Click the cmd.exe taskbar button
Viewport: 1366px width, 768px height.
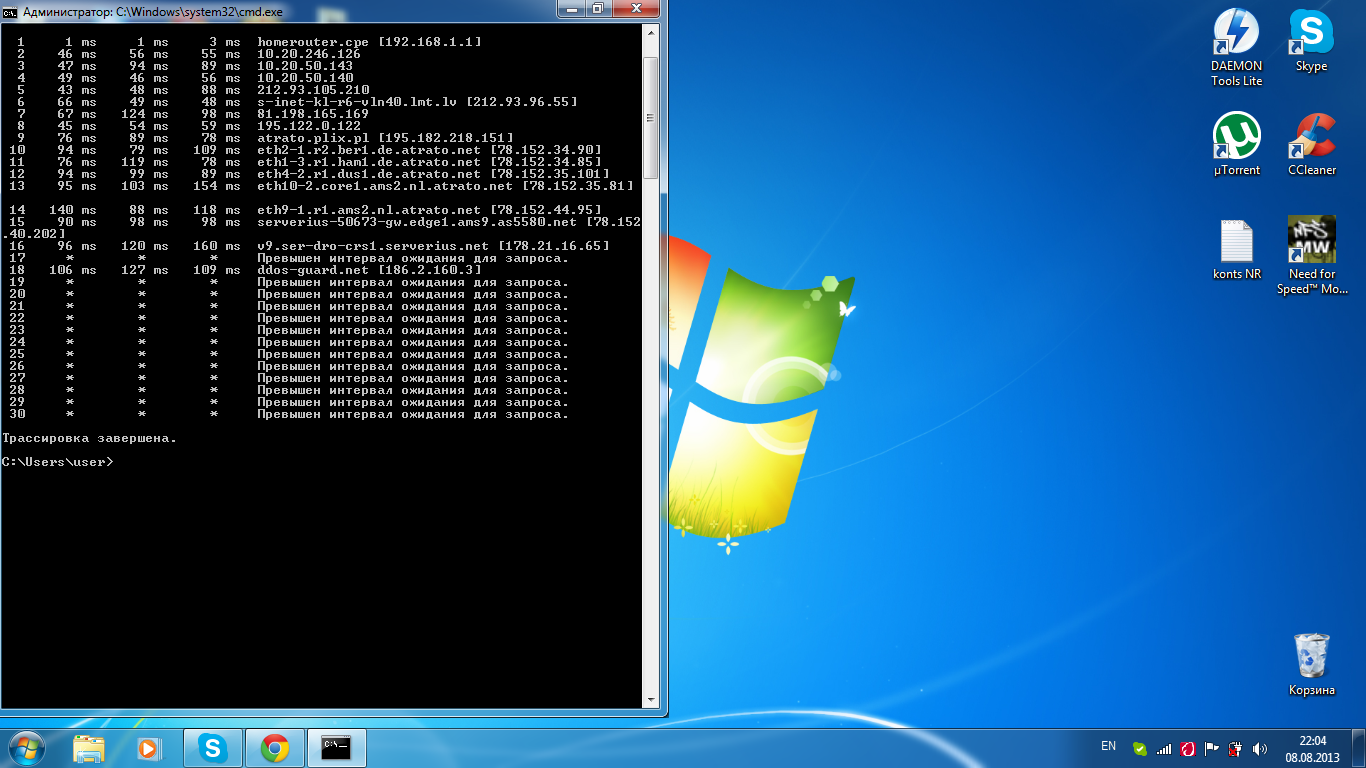[337, 748]
